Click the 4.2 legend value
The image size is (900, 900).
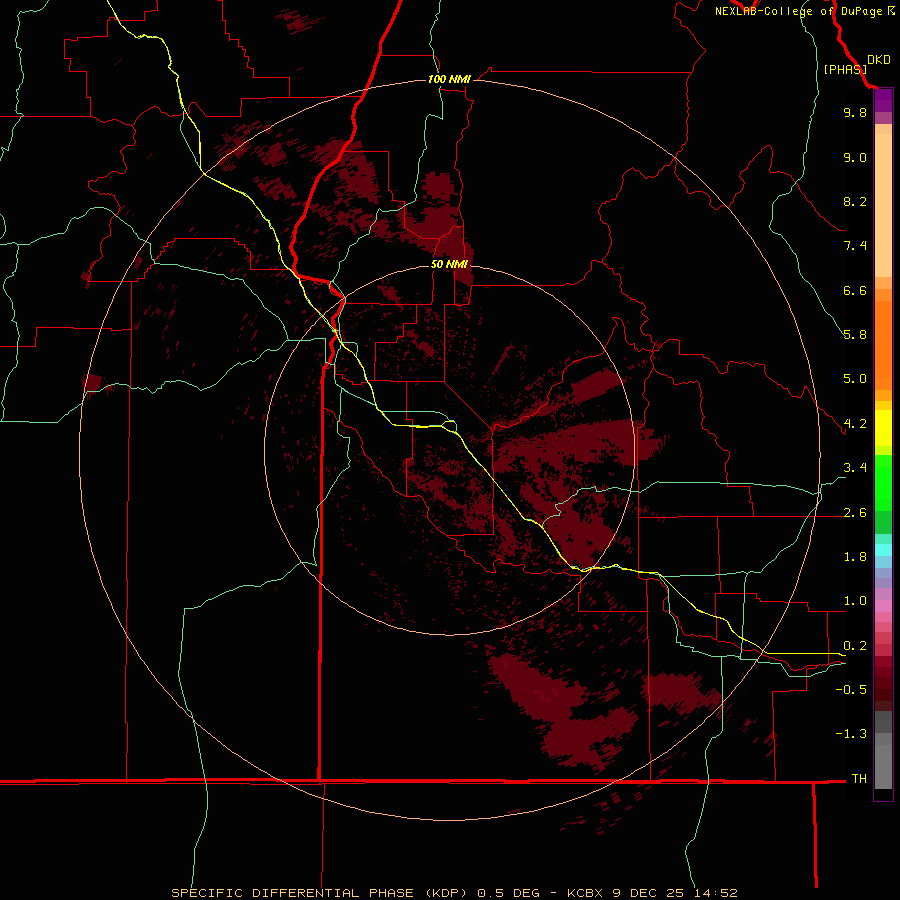pos(855,424)
